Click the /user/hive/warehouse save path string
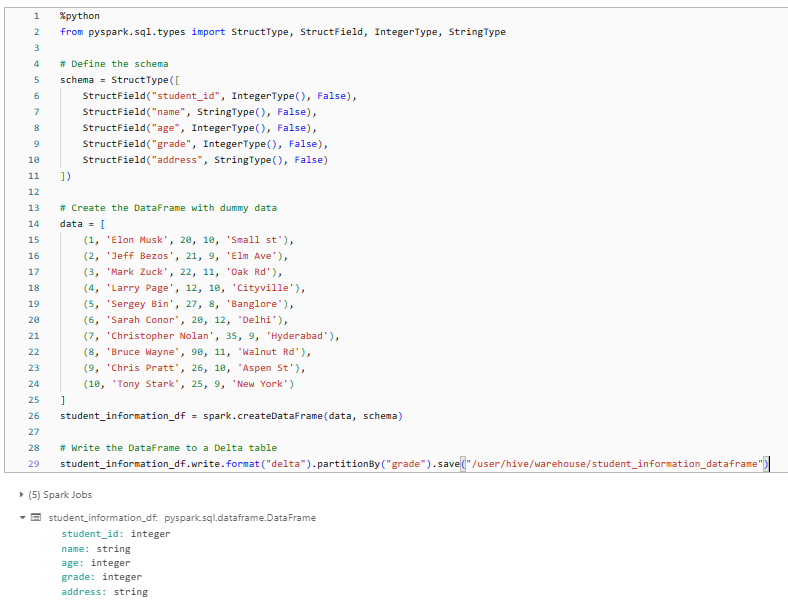This screenshot has width=788, height=605. [x=612, y=463]
